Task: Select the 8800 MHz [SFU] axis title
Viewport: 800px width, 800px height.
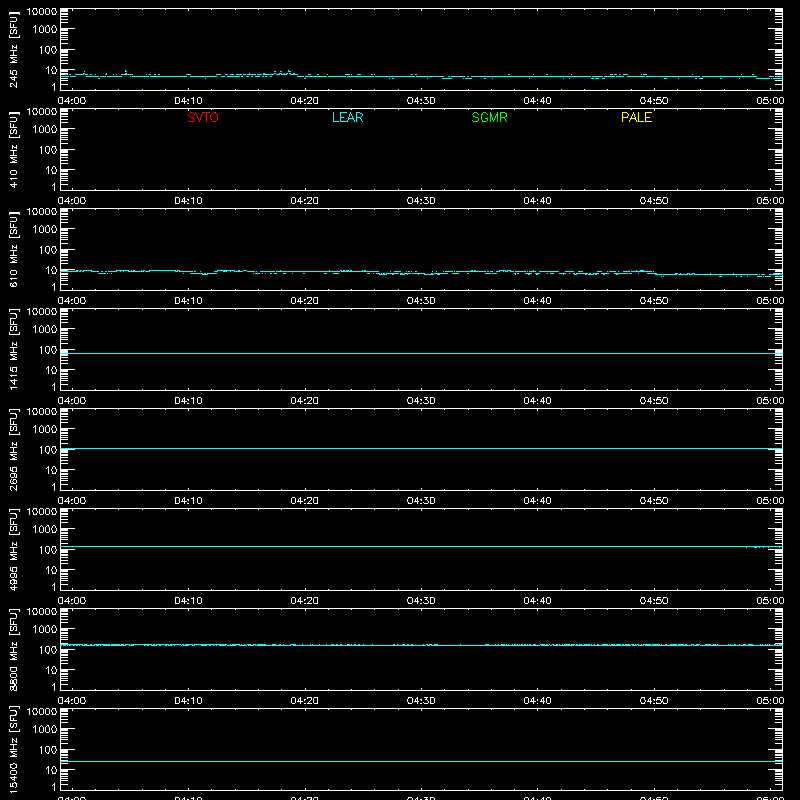Action: [13, 649]
